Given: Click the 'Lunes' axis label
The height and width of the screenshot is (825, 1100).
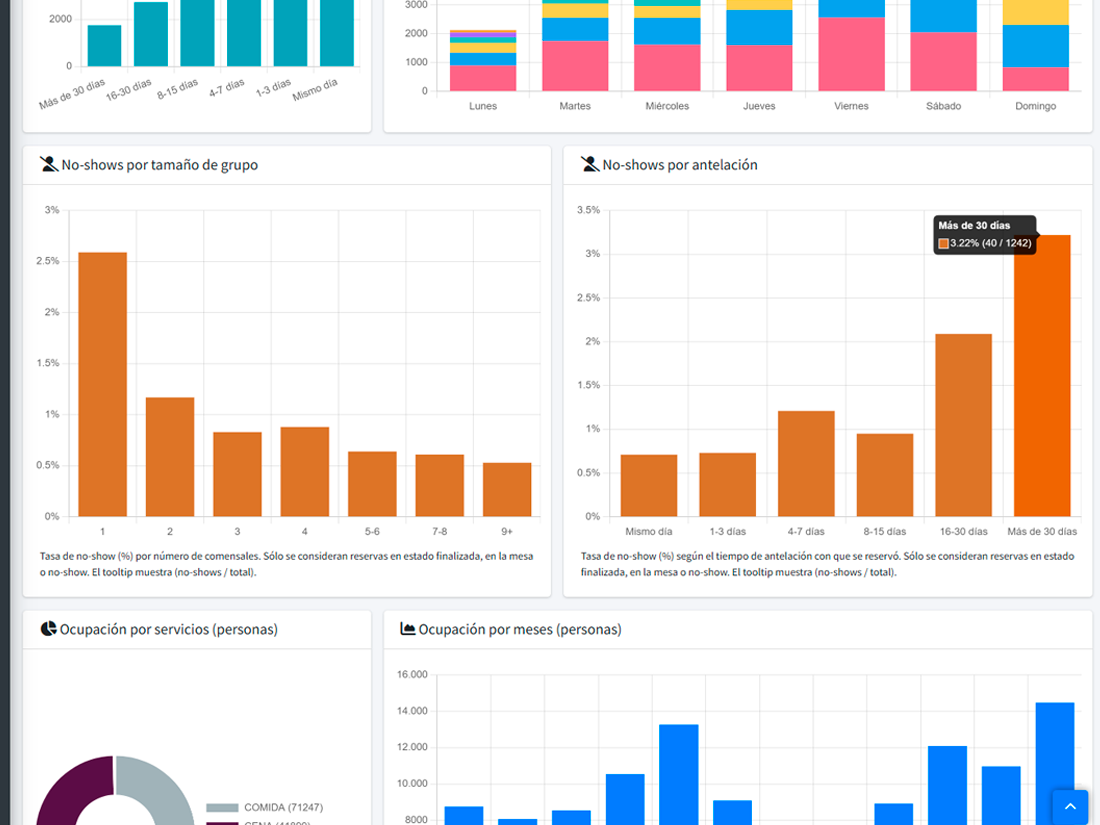Looking at the screenshot, I should (x=483, y=106).
